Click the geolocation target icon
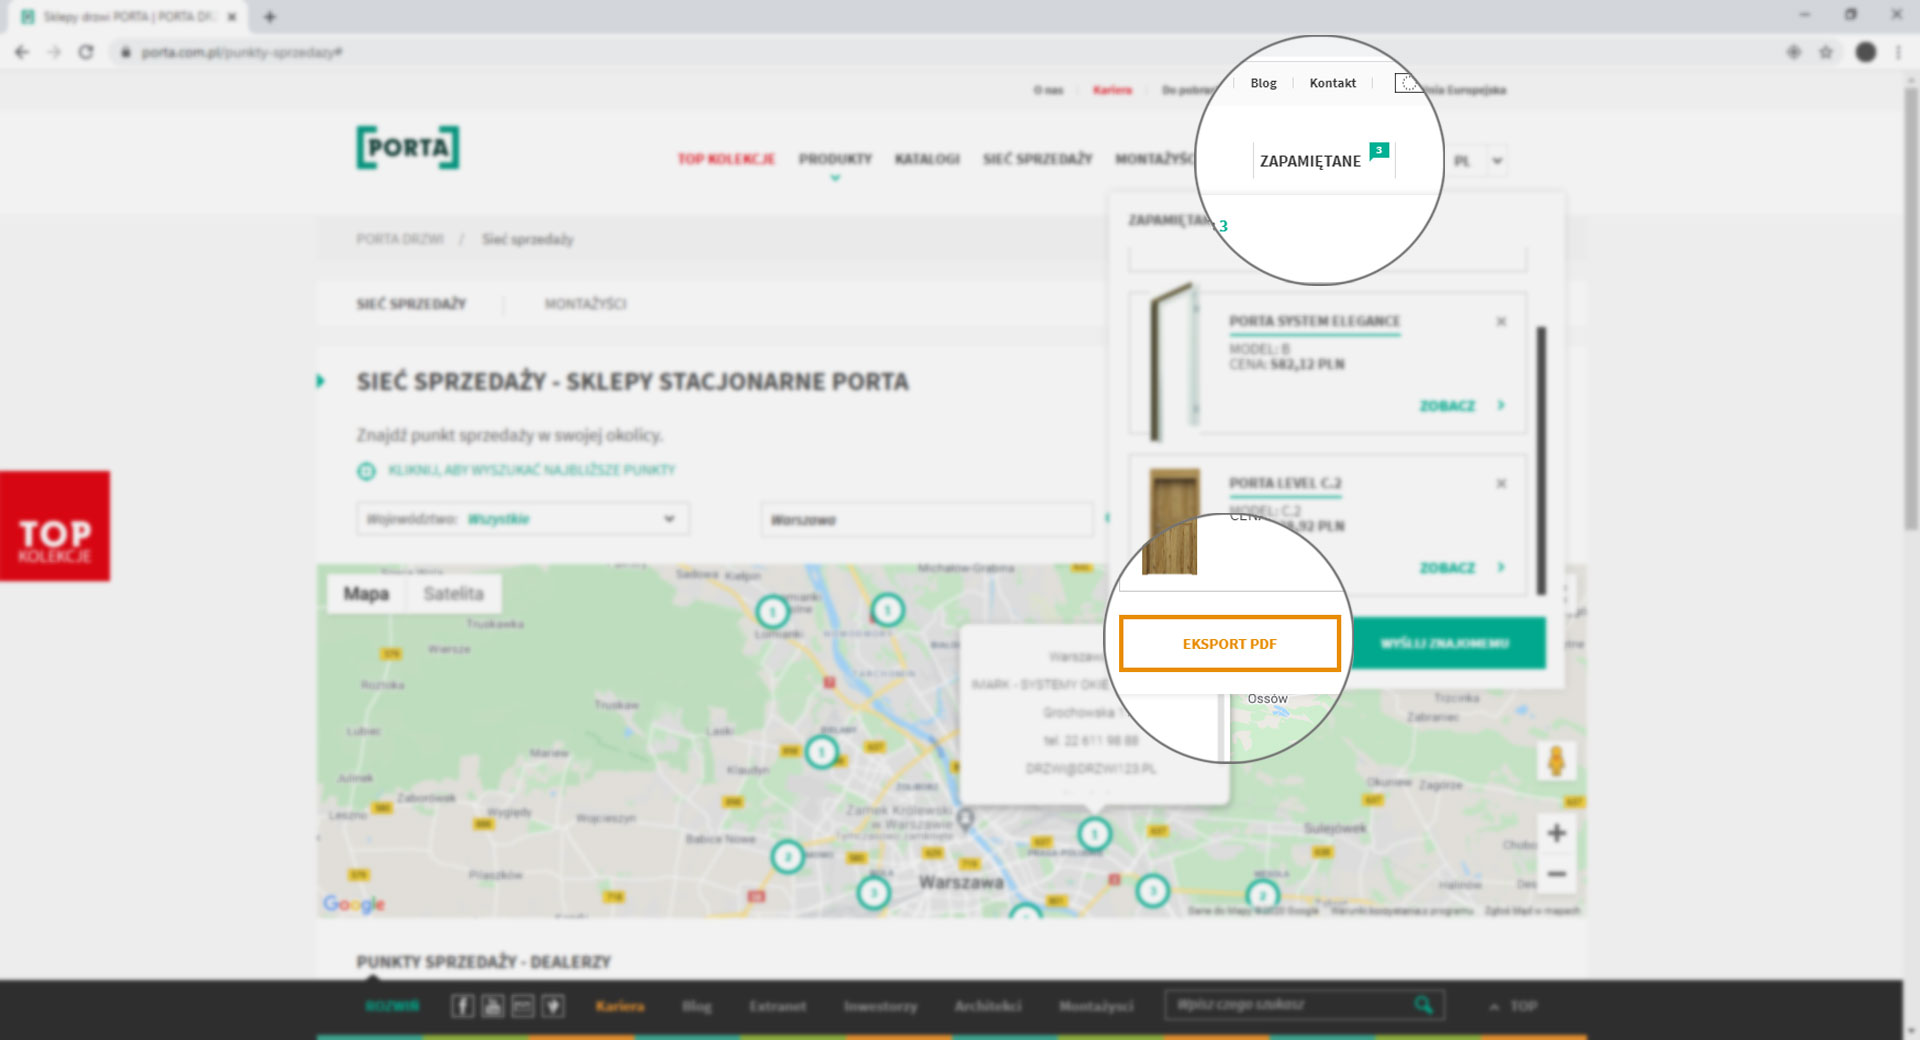 (x=366, y=471)
